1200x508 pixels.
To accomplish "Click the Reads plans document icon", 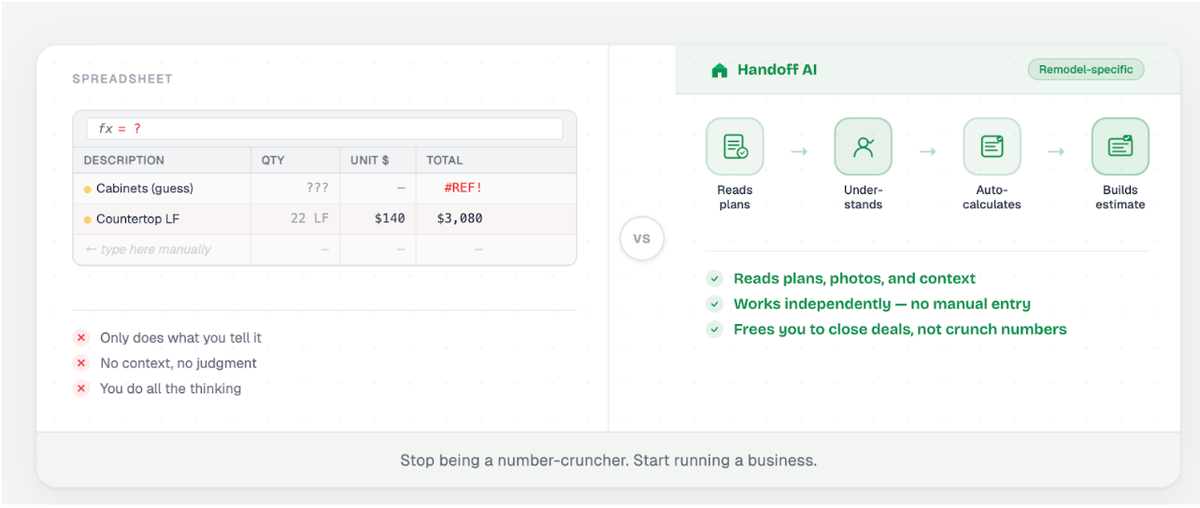I will tap(735, 147).
